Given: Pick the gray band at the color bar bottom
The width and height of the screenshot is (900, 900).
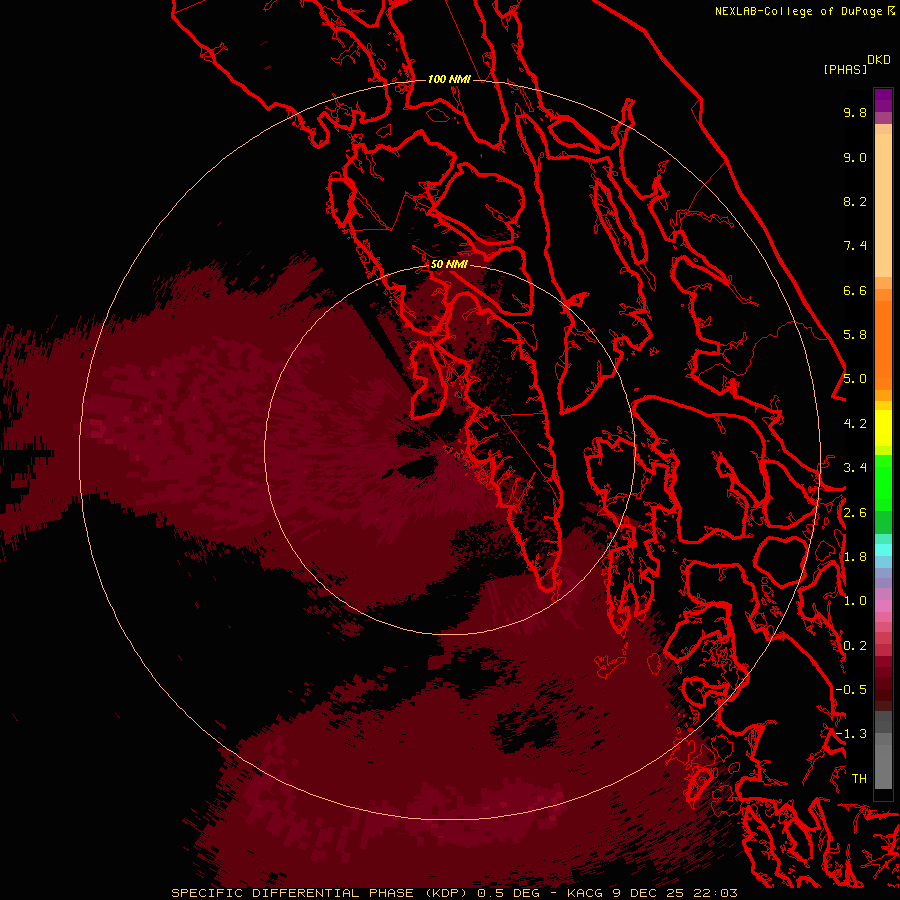Looking at the screenshot, I should (x=883, y=766).
